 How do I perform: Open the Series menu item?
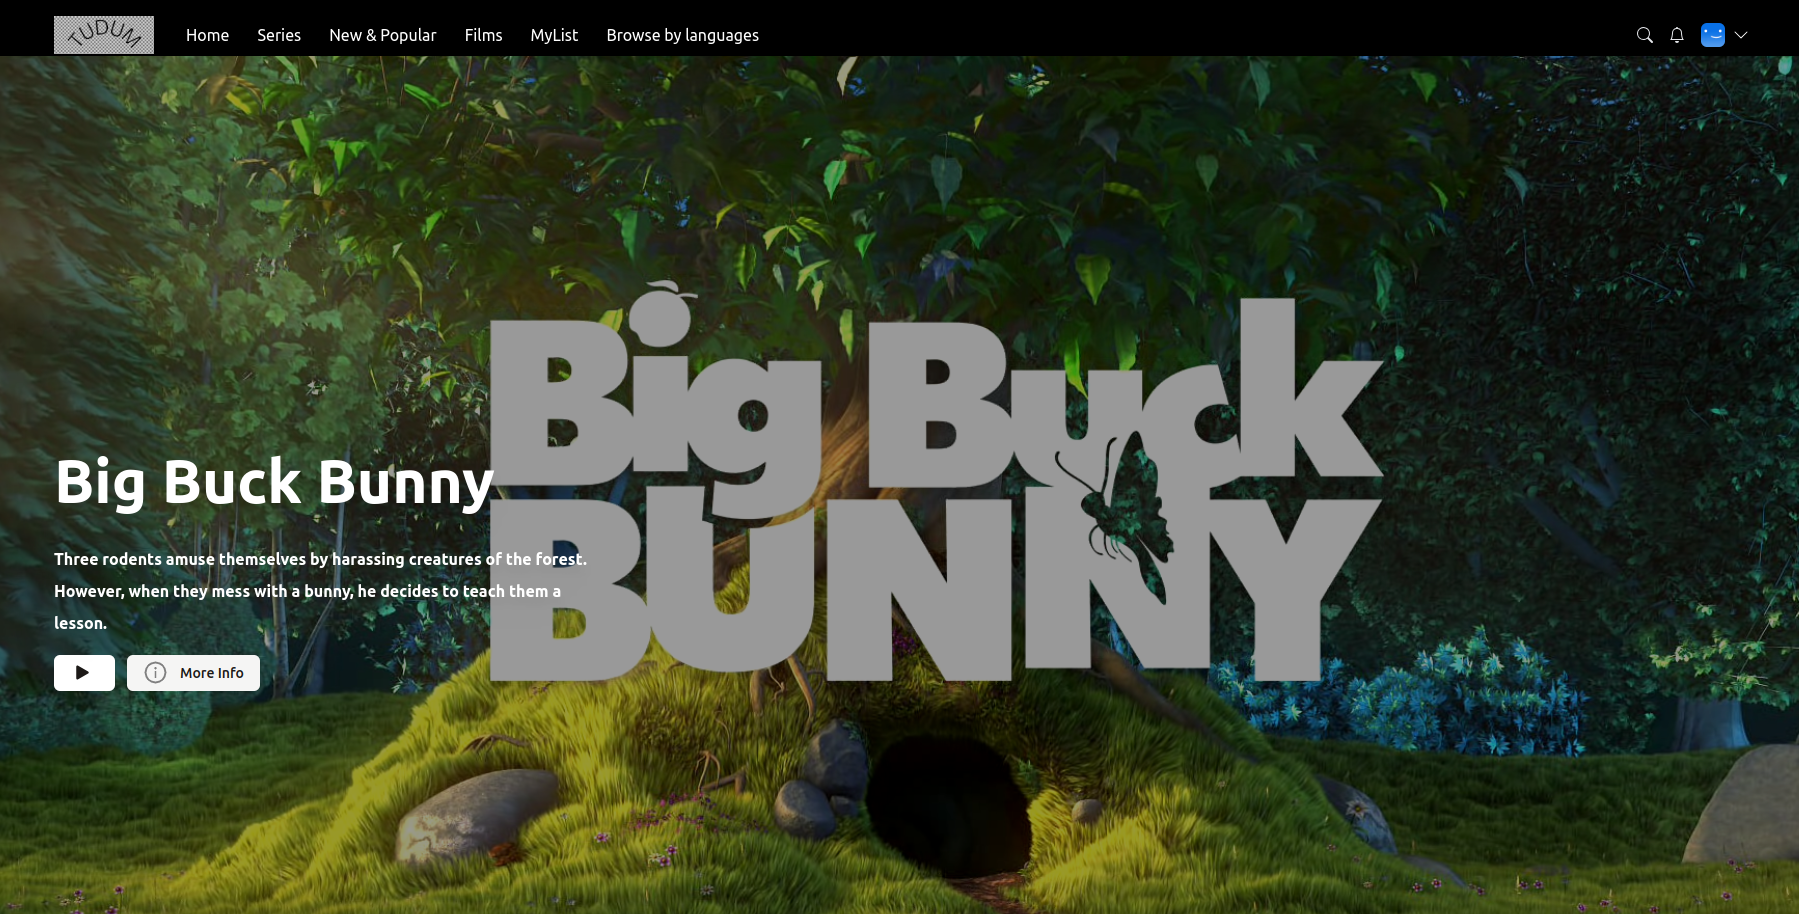[279, 35]
